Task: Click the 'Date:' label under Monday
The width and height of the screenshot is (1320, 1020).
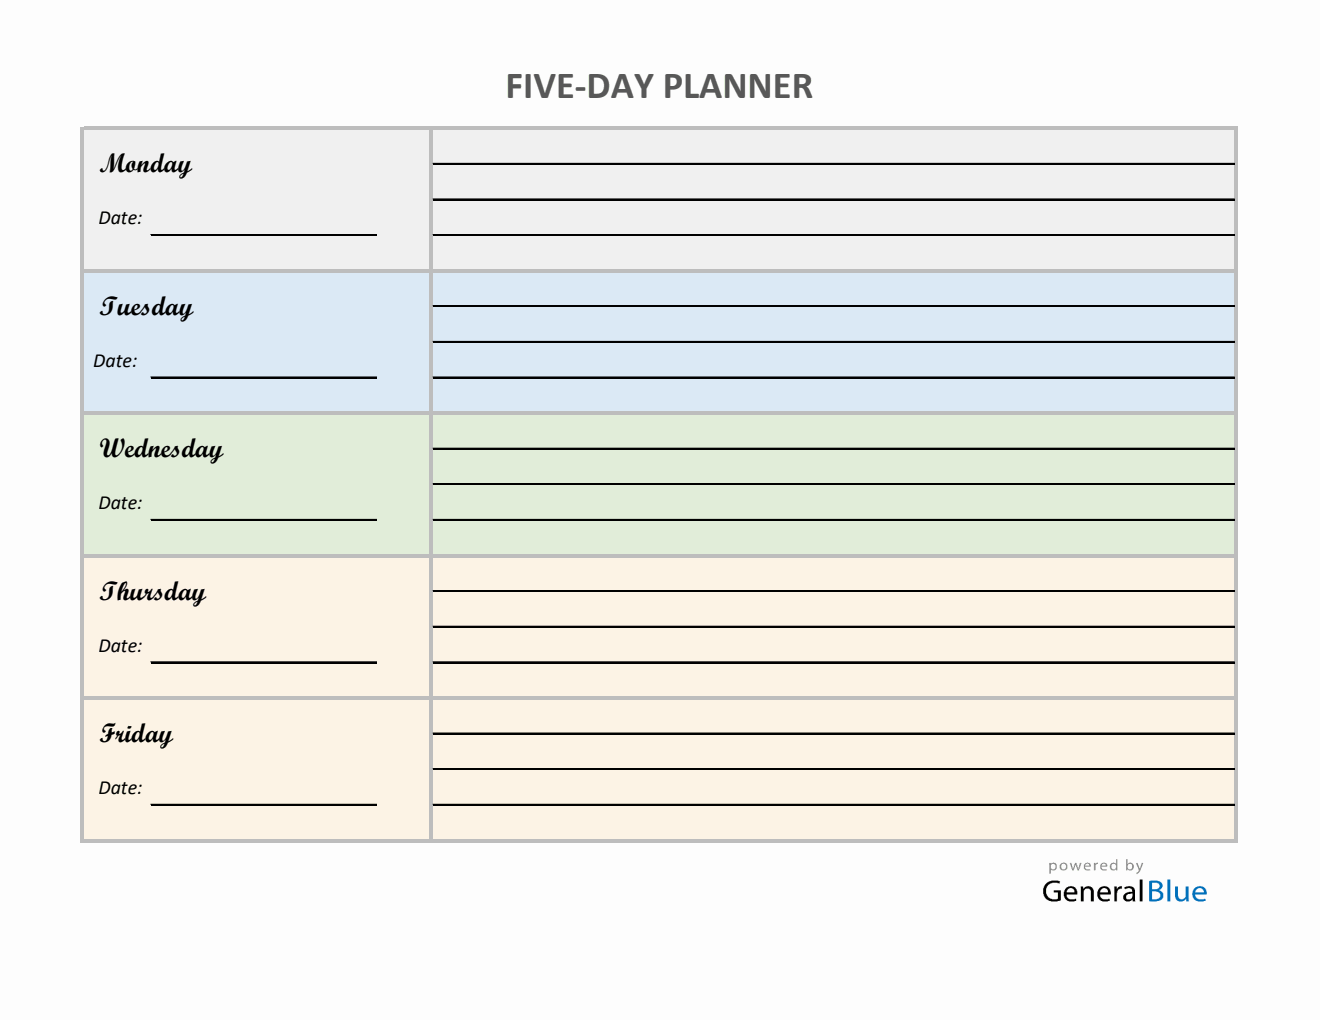Action: pos(120,218)
